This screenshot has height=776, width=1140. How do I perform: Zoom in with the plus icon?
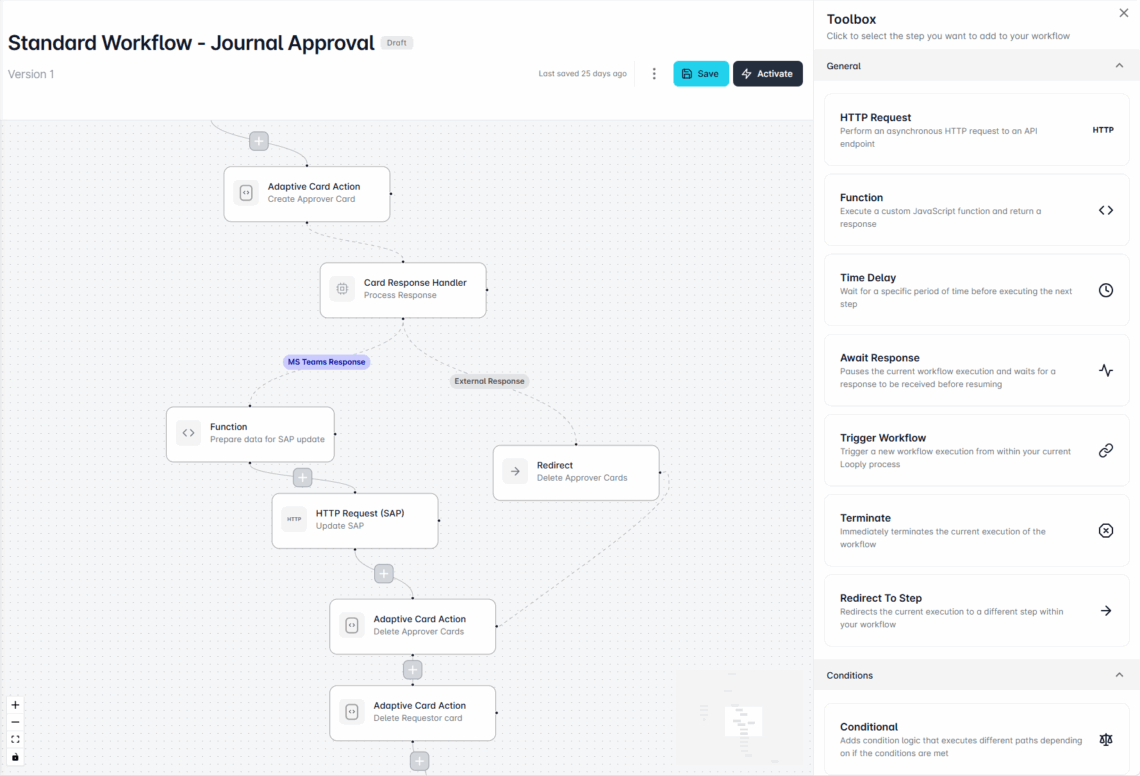(x=15, y=705)
